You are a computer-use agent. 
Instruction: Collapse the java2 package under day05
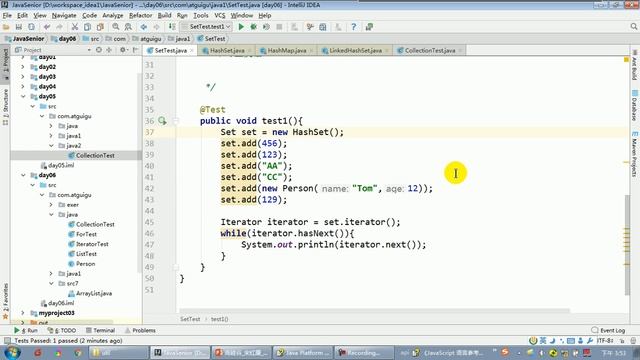(51, 145)
